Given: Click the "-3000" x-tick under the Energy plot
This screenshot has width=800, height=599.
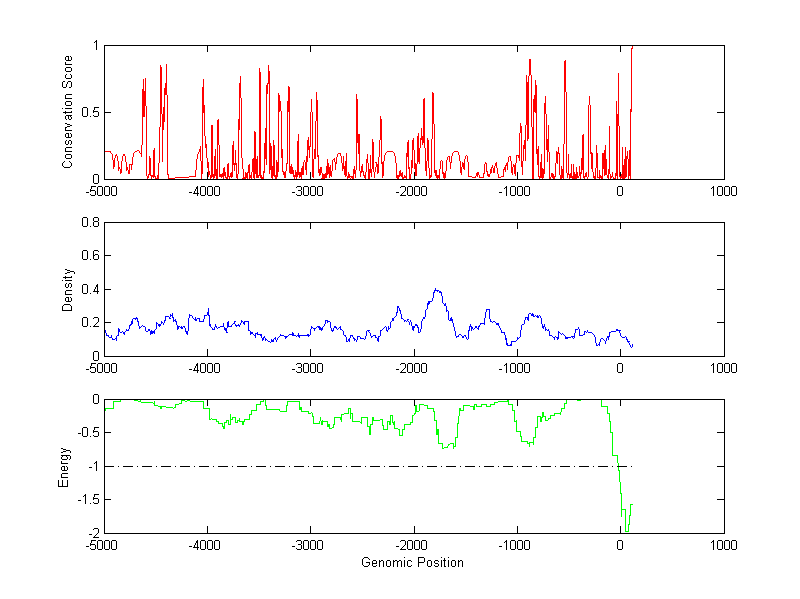Looking at the screenshot, I should (309, 545).
